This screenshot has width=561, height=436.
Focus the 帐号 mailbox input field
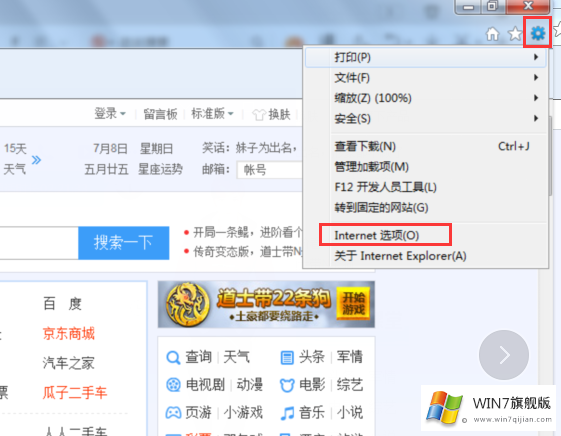tap(270, 170)
